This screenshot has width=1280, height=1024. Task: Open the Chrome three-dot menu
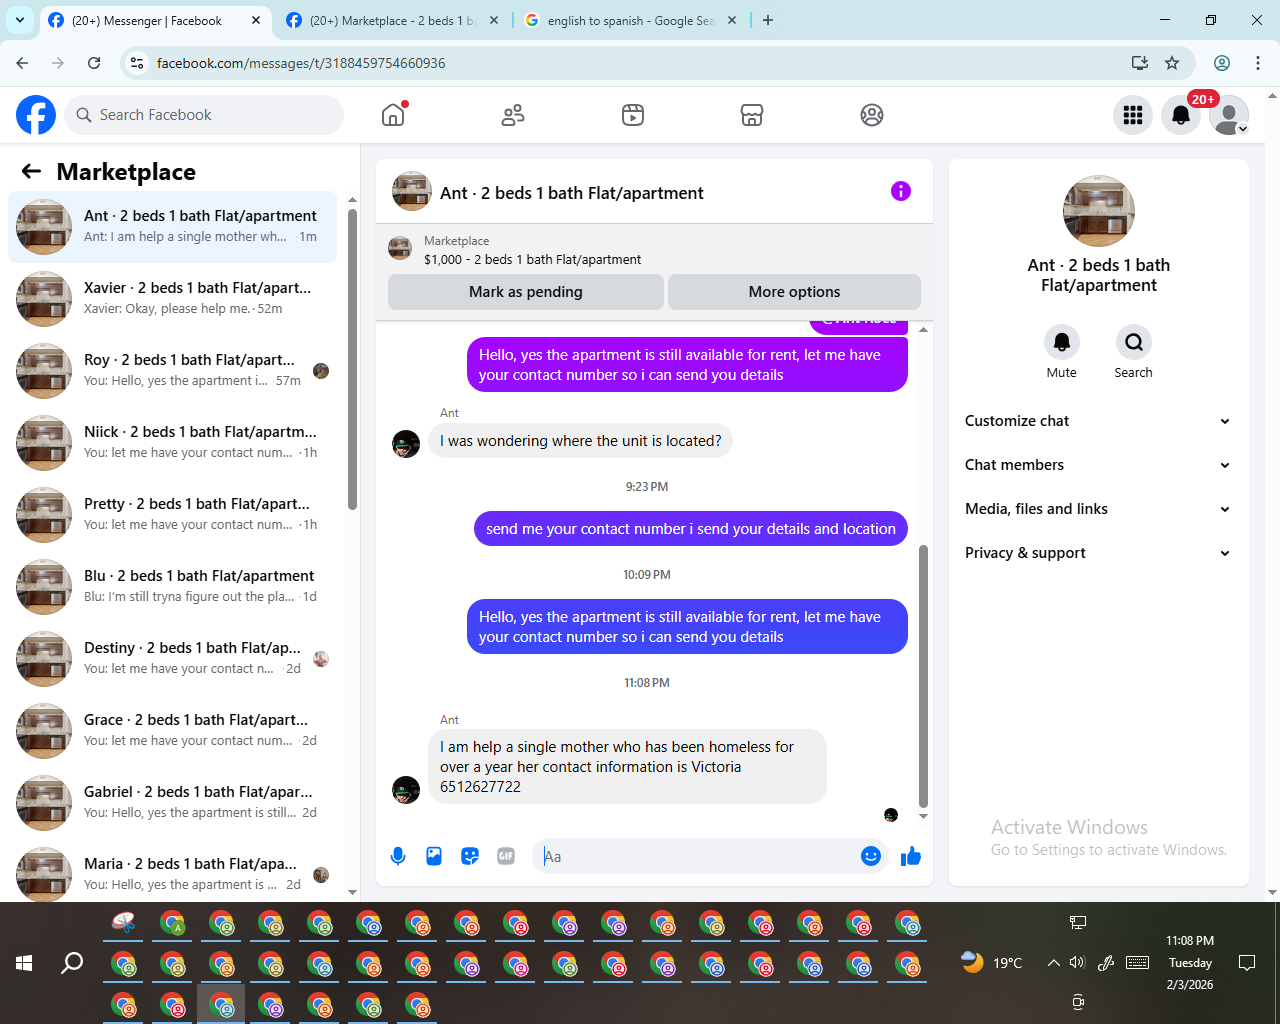click(1258, 63)
